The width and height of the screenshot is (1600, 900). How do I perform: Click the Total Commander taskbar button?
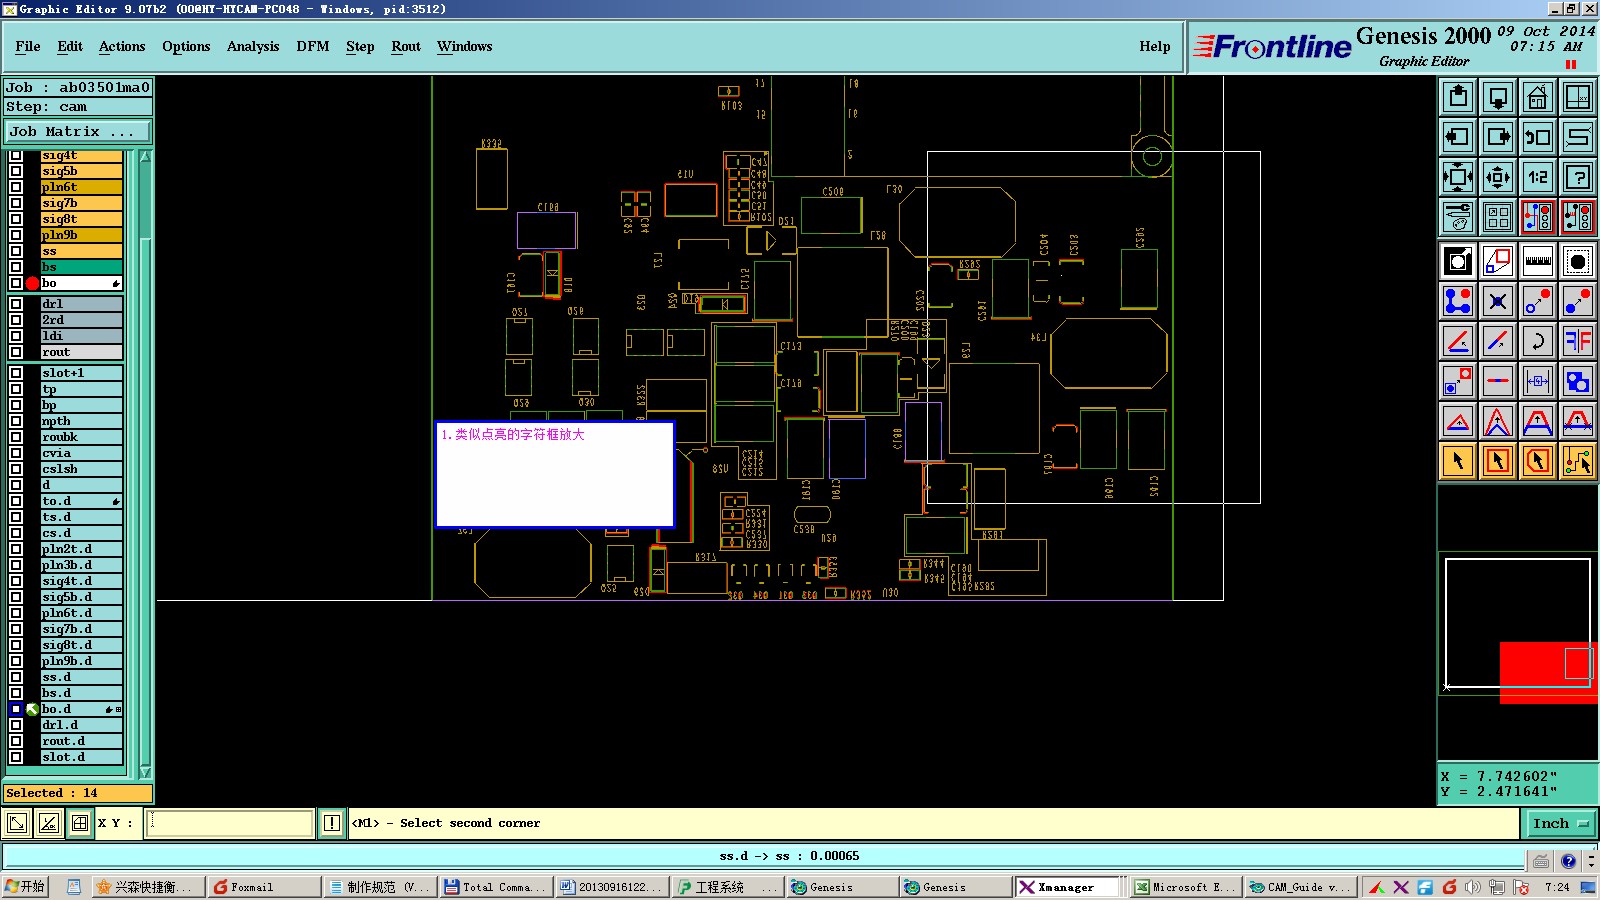point(496,887)
